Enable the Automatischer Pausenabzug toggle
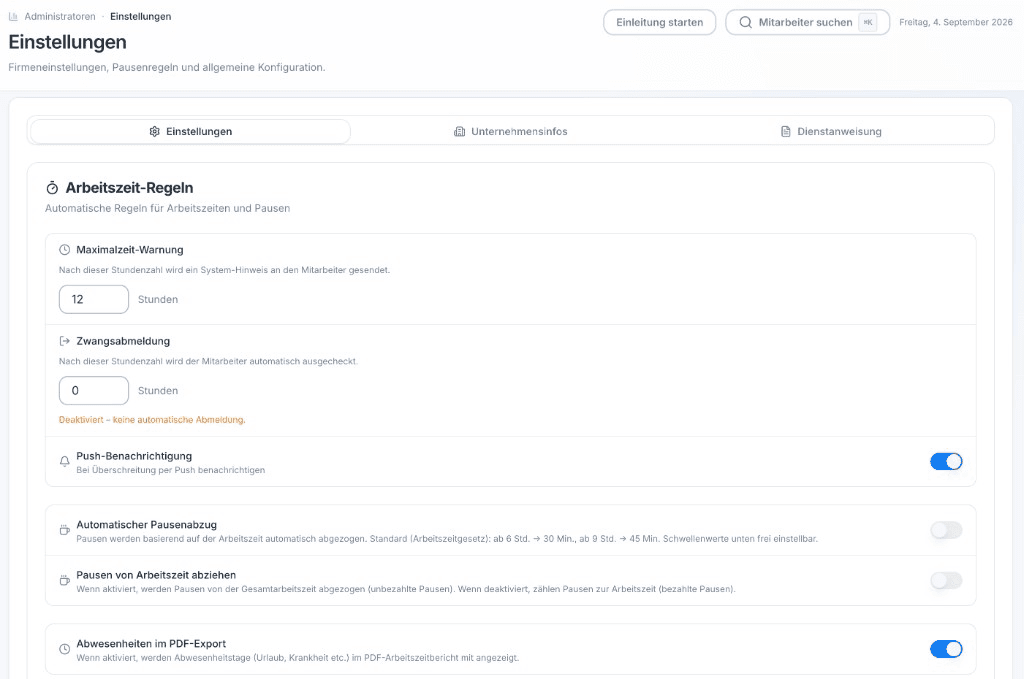 click(x=946, y=530)
